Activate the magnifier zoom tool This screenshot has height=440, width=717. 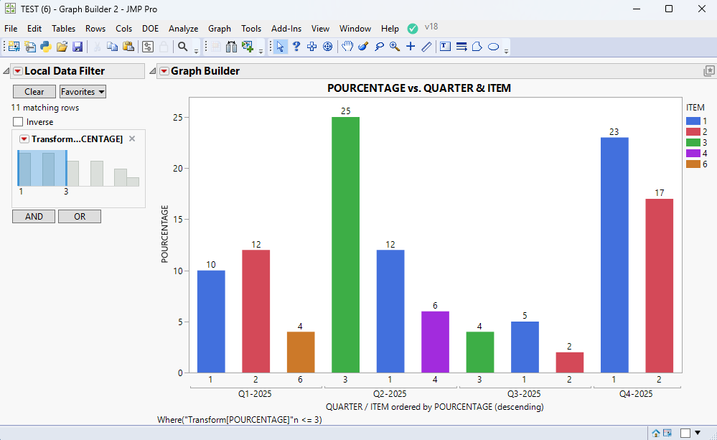click(395, 47)
